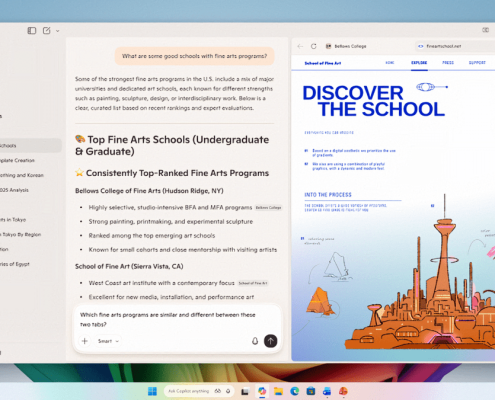Image resolution: width=495 pixels, height=400 pixels.
Task: Click 'Known for small cohorts' bullet text
Action: click(x=183, y=250)
